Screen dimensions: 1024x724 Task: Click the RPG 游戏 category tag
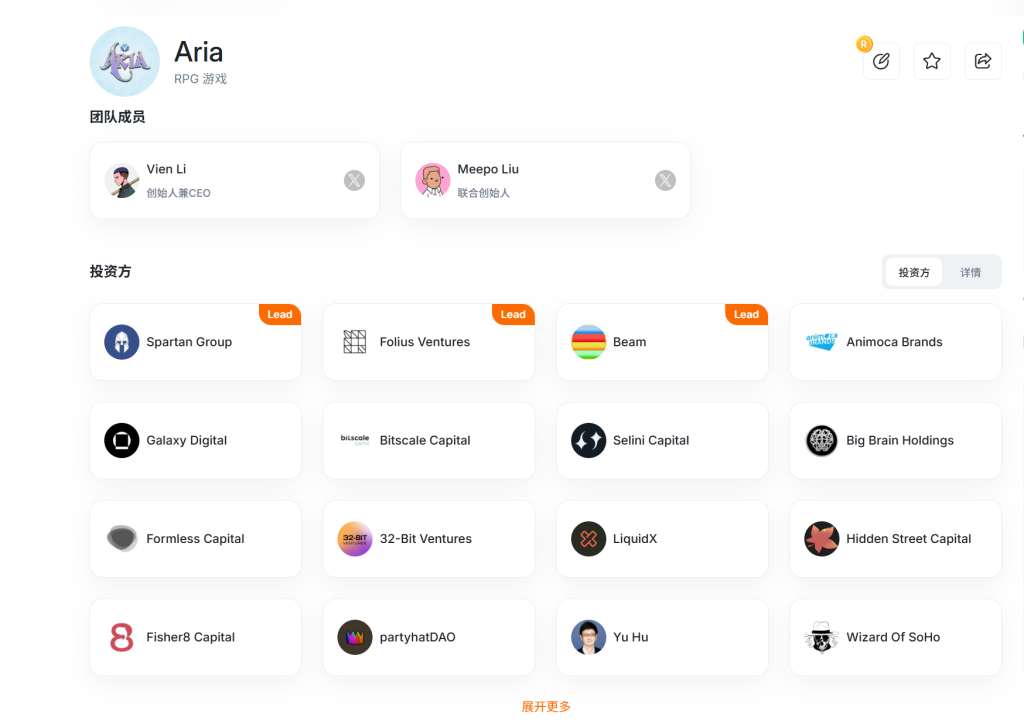(200, 79)
